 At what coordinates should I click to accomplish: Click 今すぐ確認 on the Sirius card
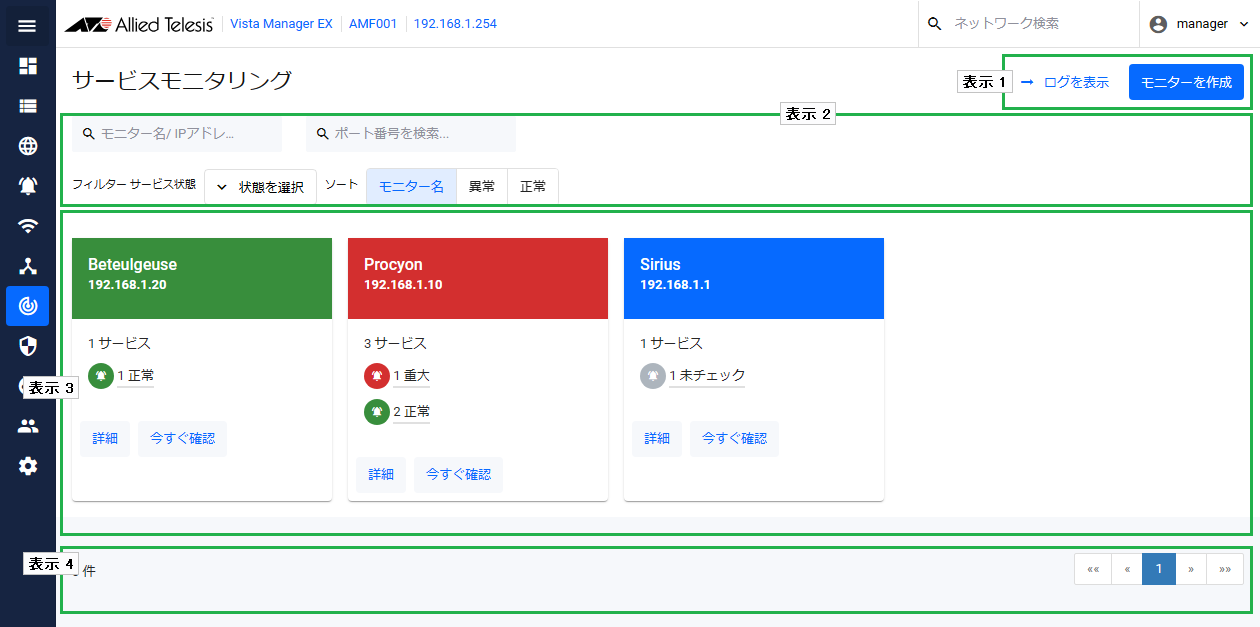click(x=734, y=439)
